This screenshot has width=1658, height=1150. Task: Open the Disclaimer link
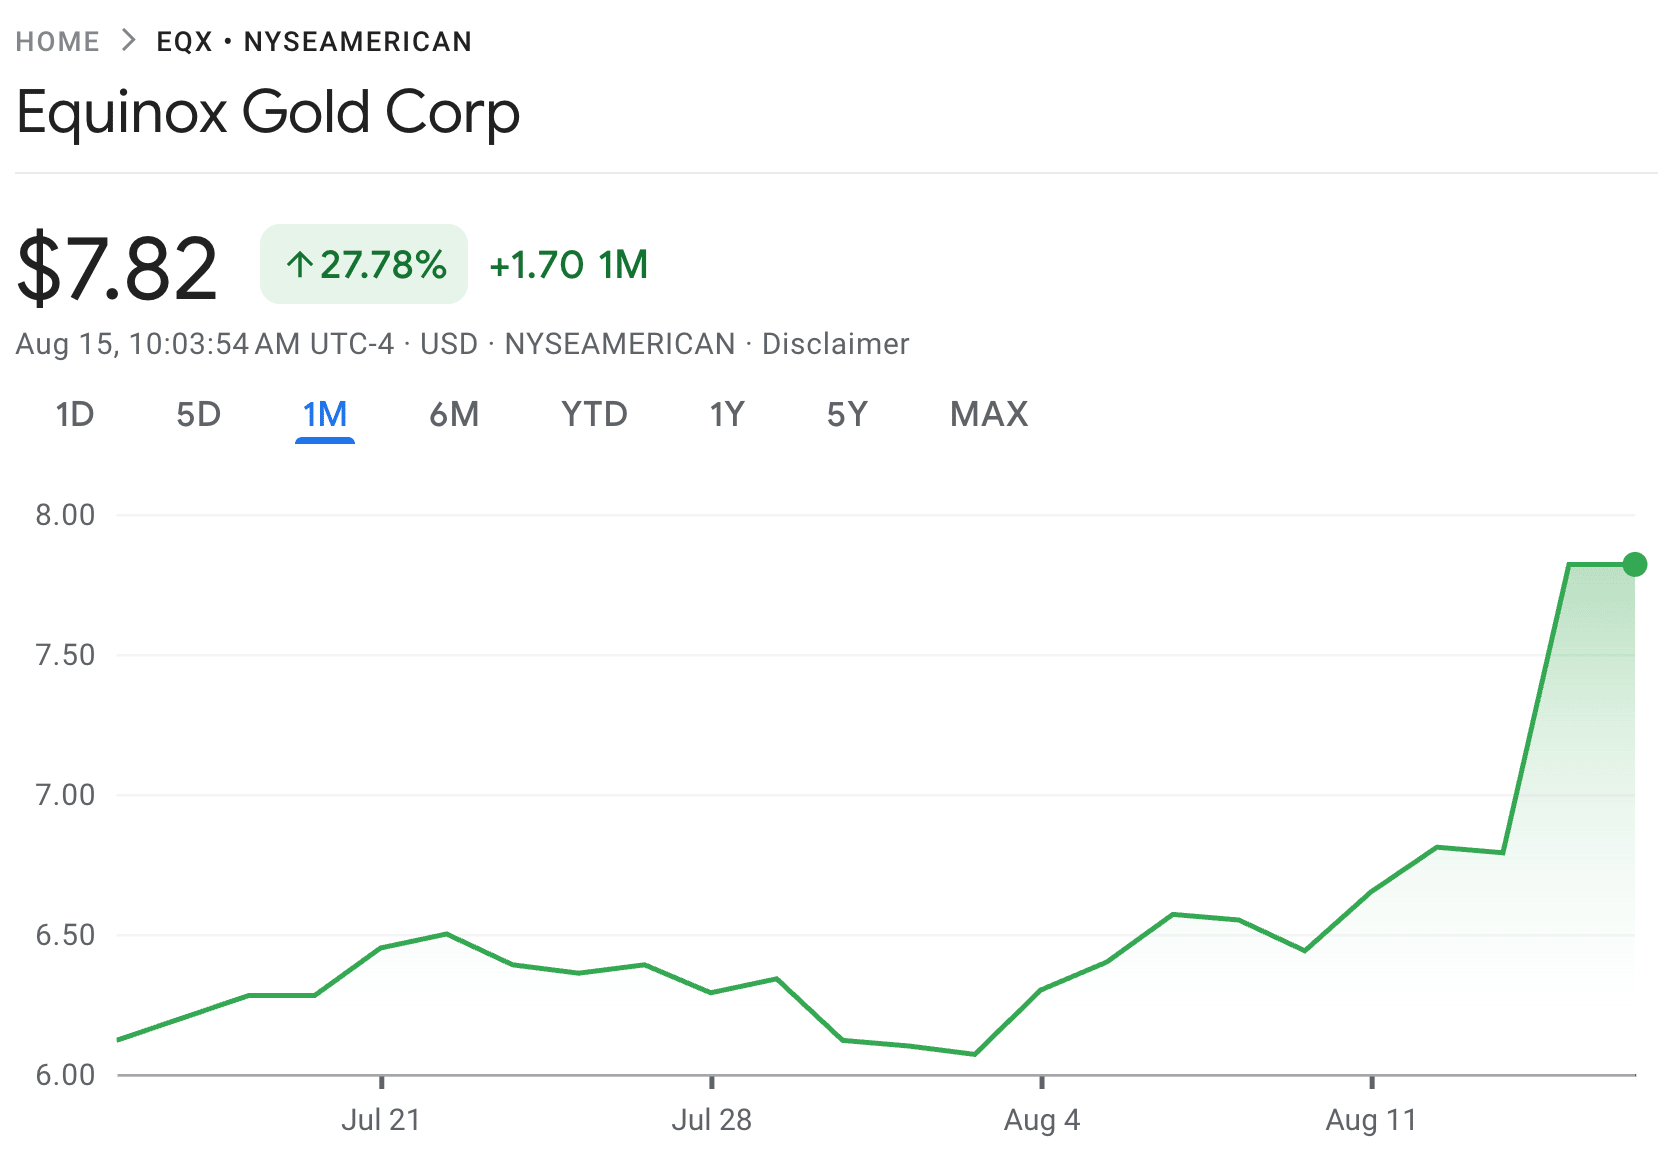tap(836, 344)
